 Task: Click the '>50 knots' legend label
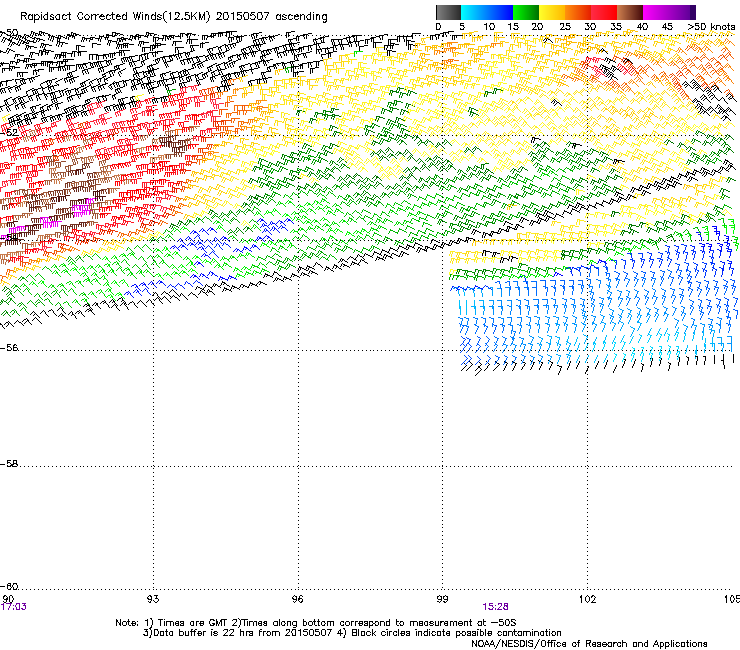(711, 27)
